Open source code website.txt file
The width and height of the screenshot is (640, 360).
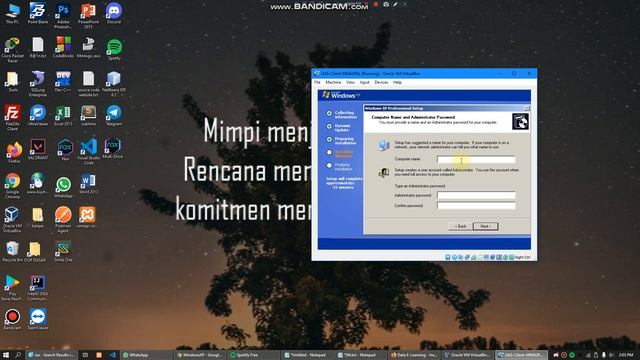click(x=89, y=84)
